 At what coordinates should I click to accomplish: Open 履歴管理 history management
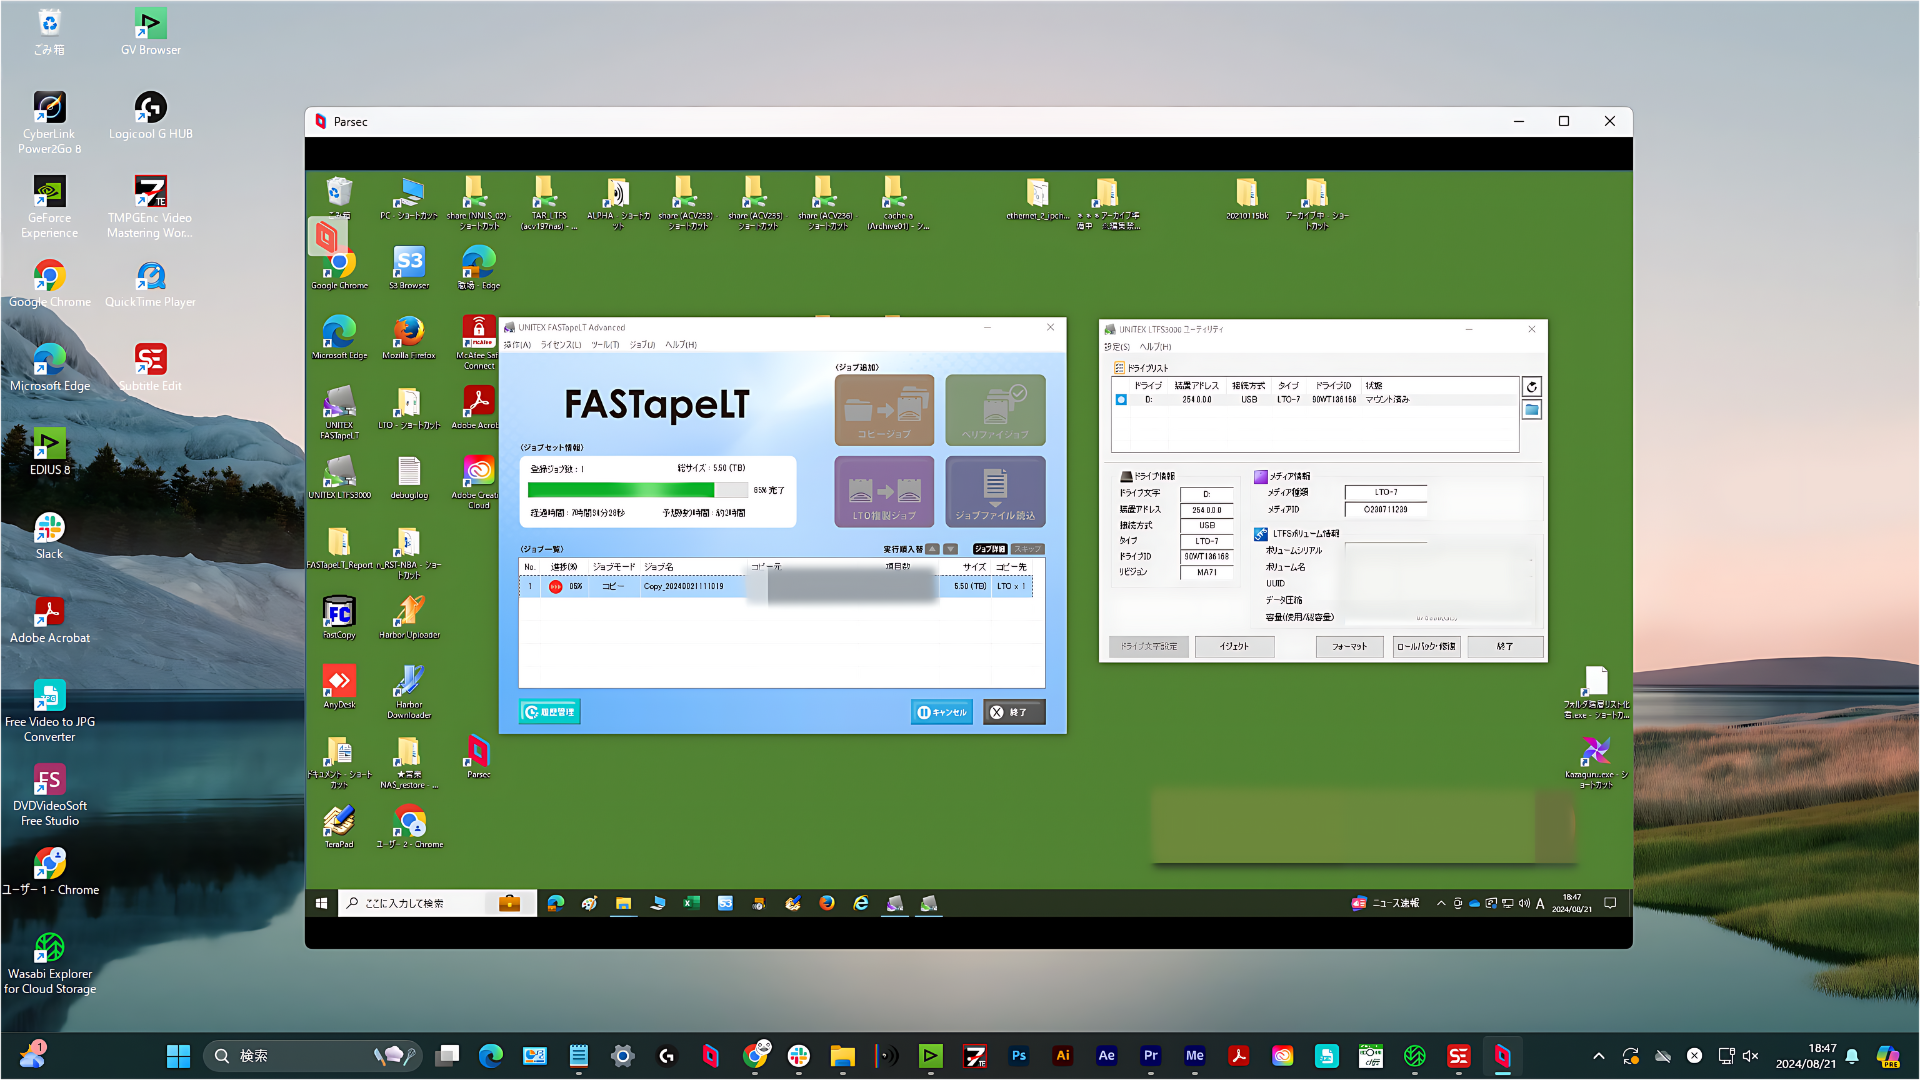[550, 712]
